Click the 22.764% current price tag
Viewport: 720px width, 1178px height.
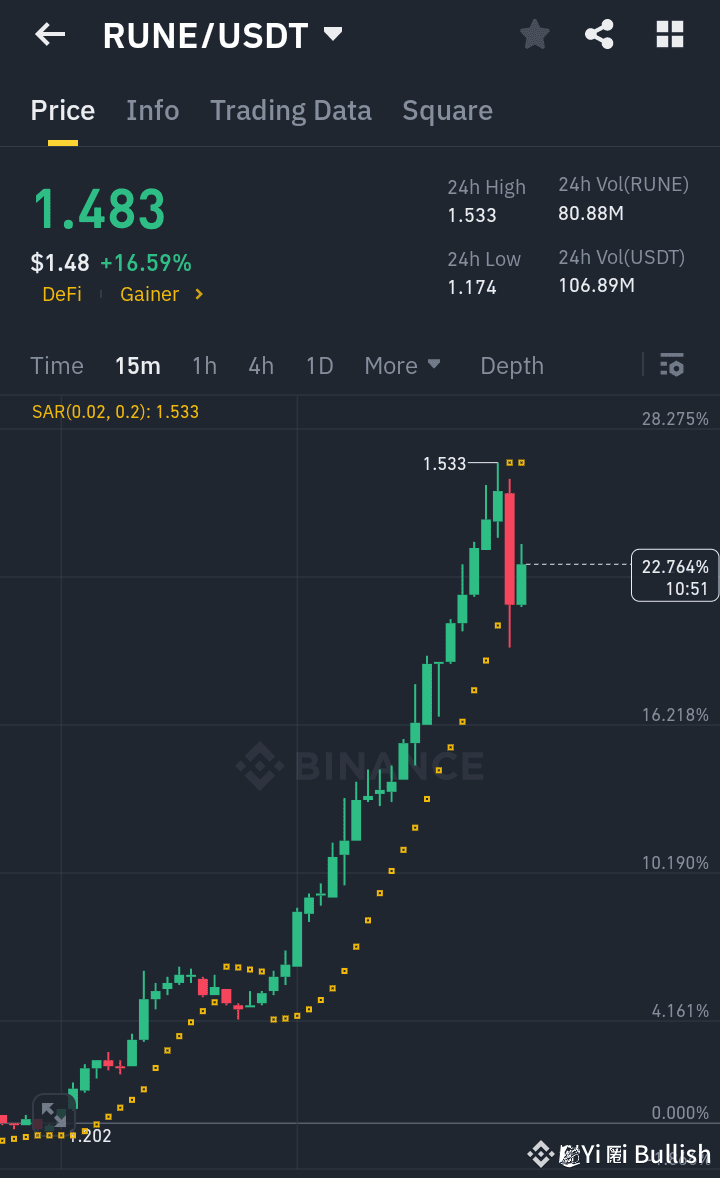pyautogui.click(x=674, y=575)
